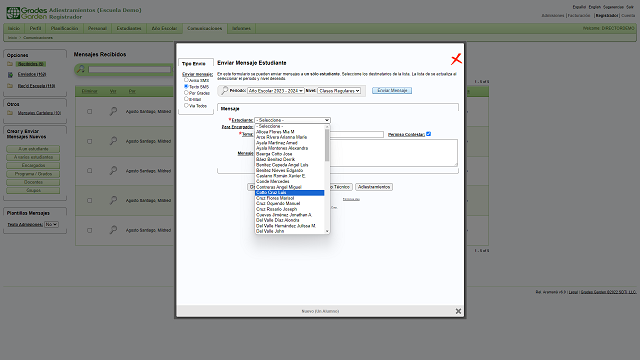Open the Personal menu tab

[x=97, y=29]
